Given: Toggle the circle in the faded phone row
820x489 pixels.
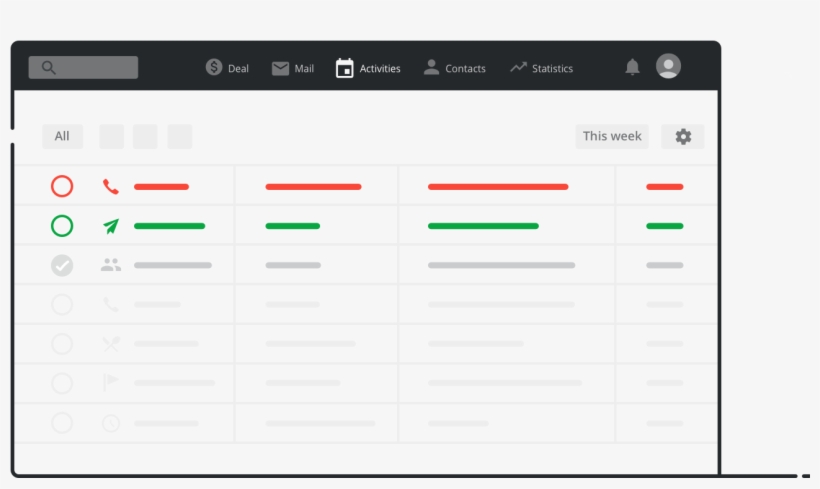Looking at the screenshot, I should tap(62, 304).
